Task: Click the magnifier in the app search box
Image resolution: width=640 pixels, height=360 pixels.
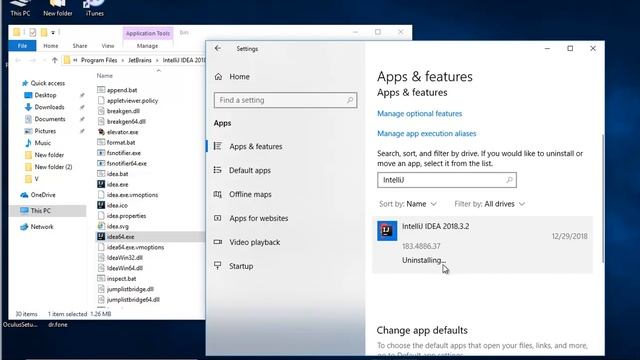Action: (x=509, y=180)
